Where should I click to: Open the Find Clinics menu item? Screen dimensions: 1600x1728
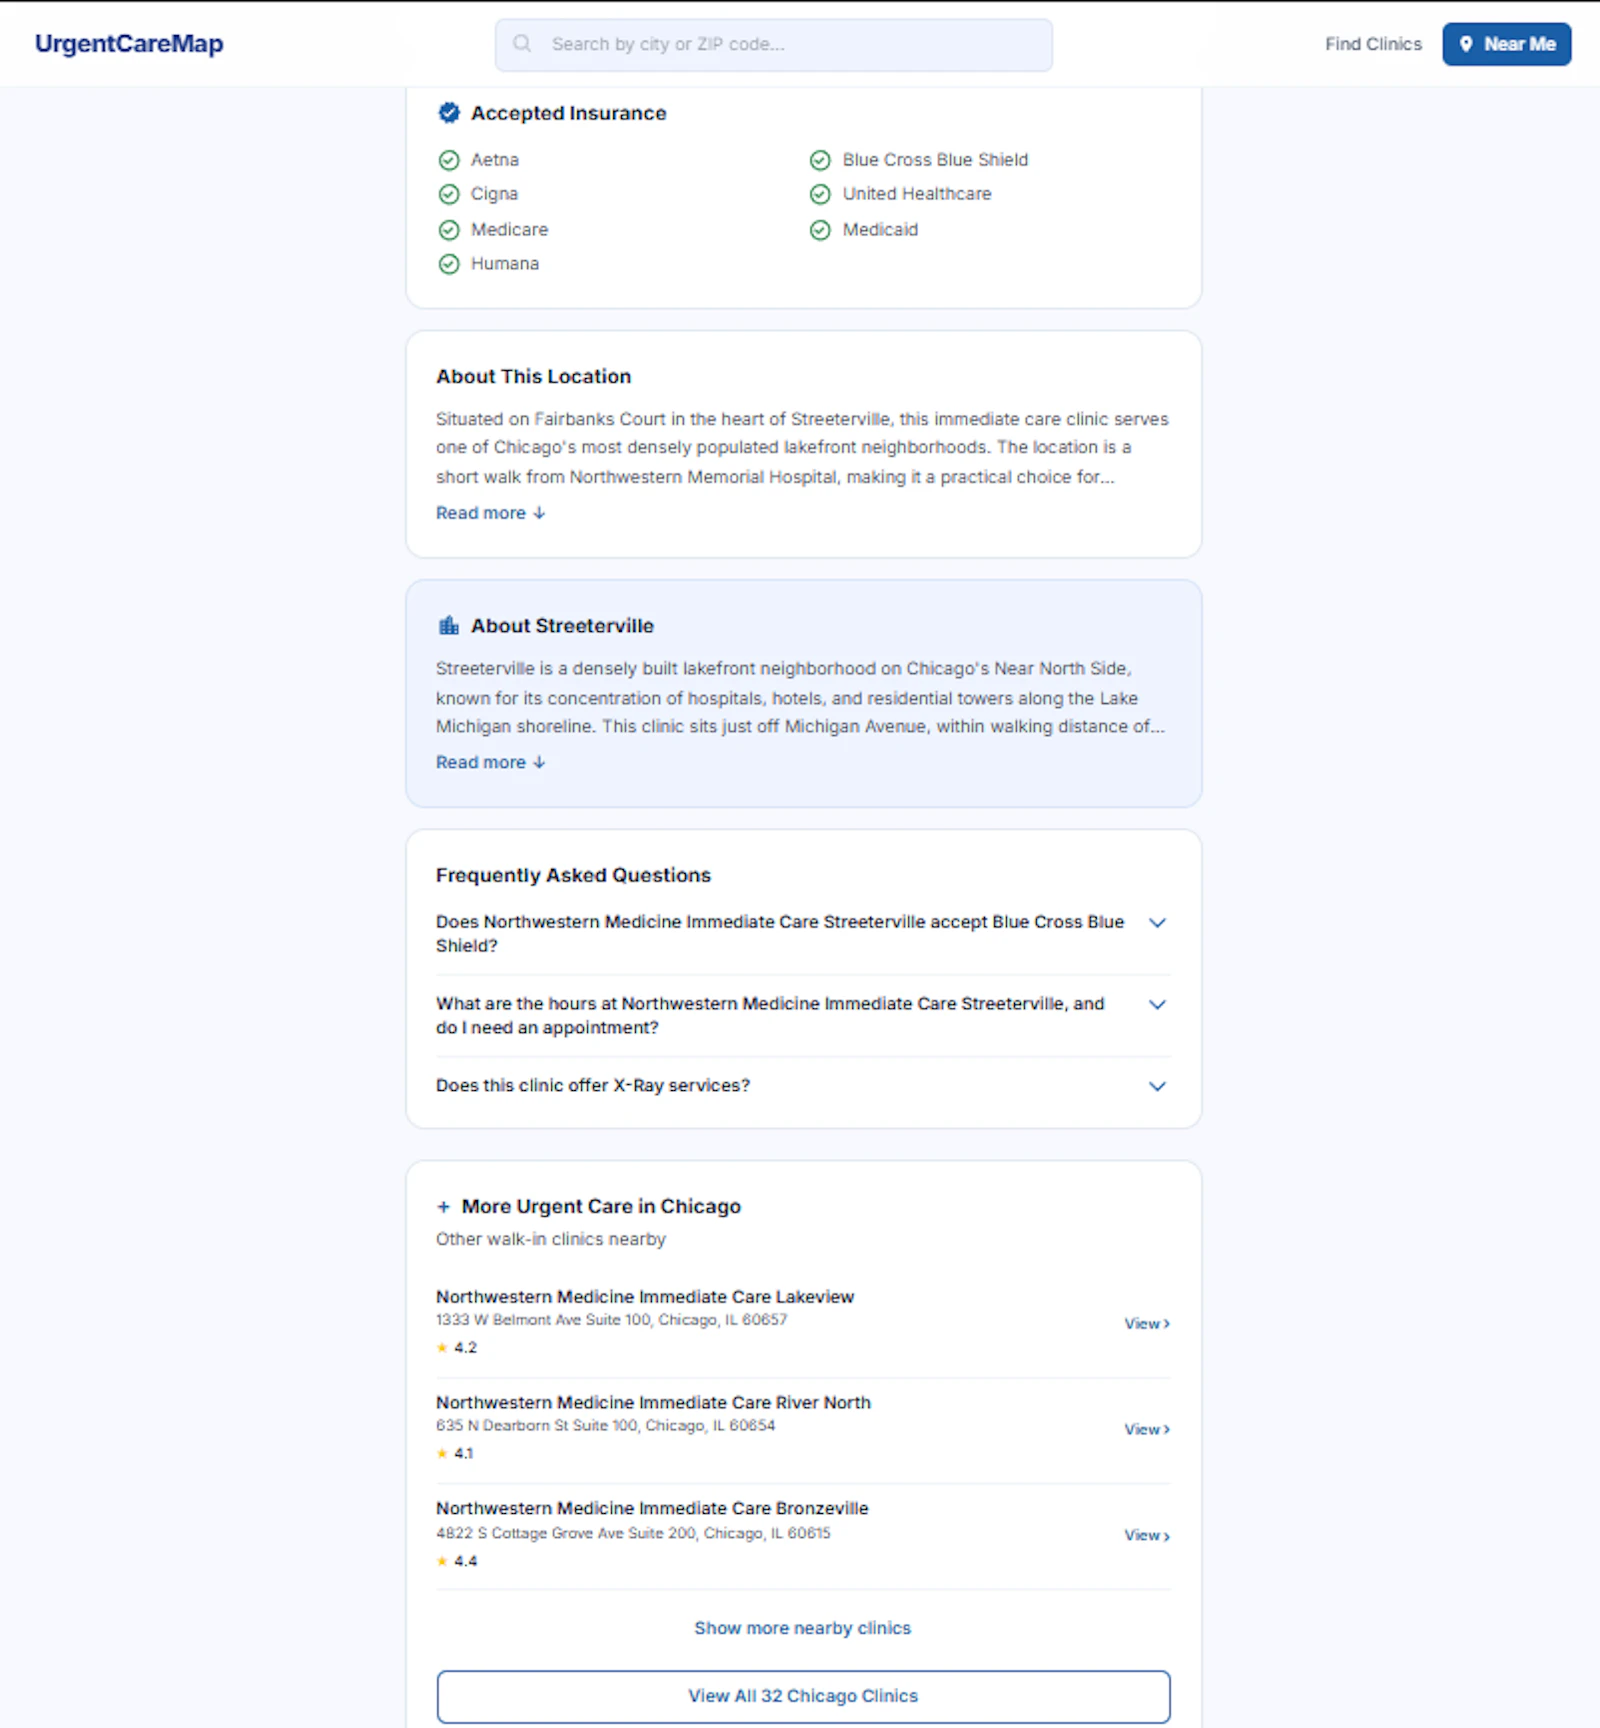point(1373,44)
